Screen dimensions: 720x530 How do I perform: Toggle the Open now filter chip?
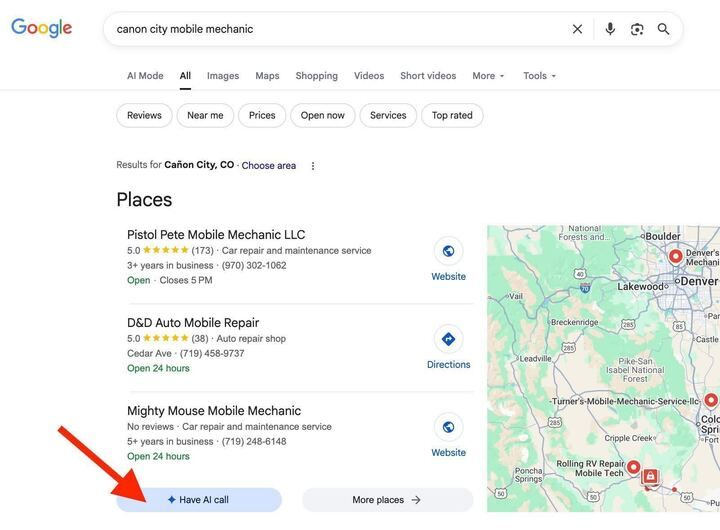coord(322,115)
